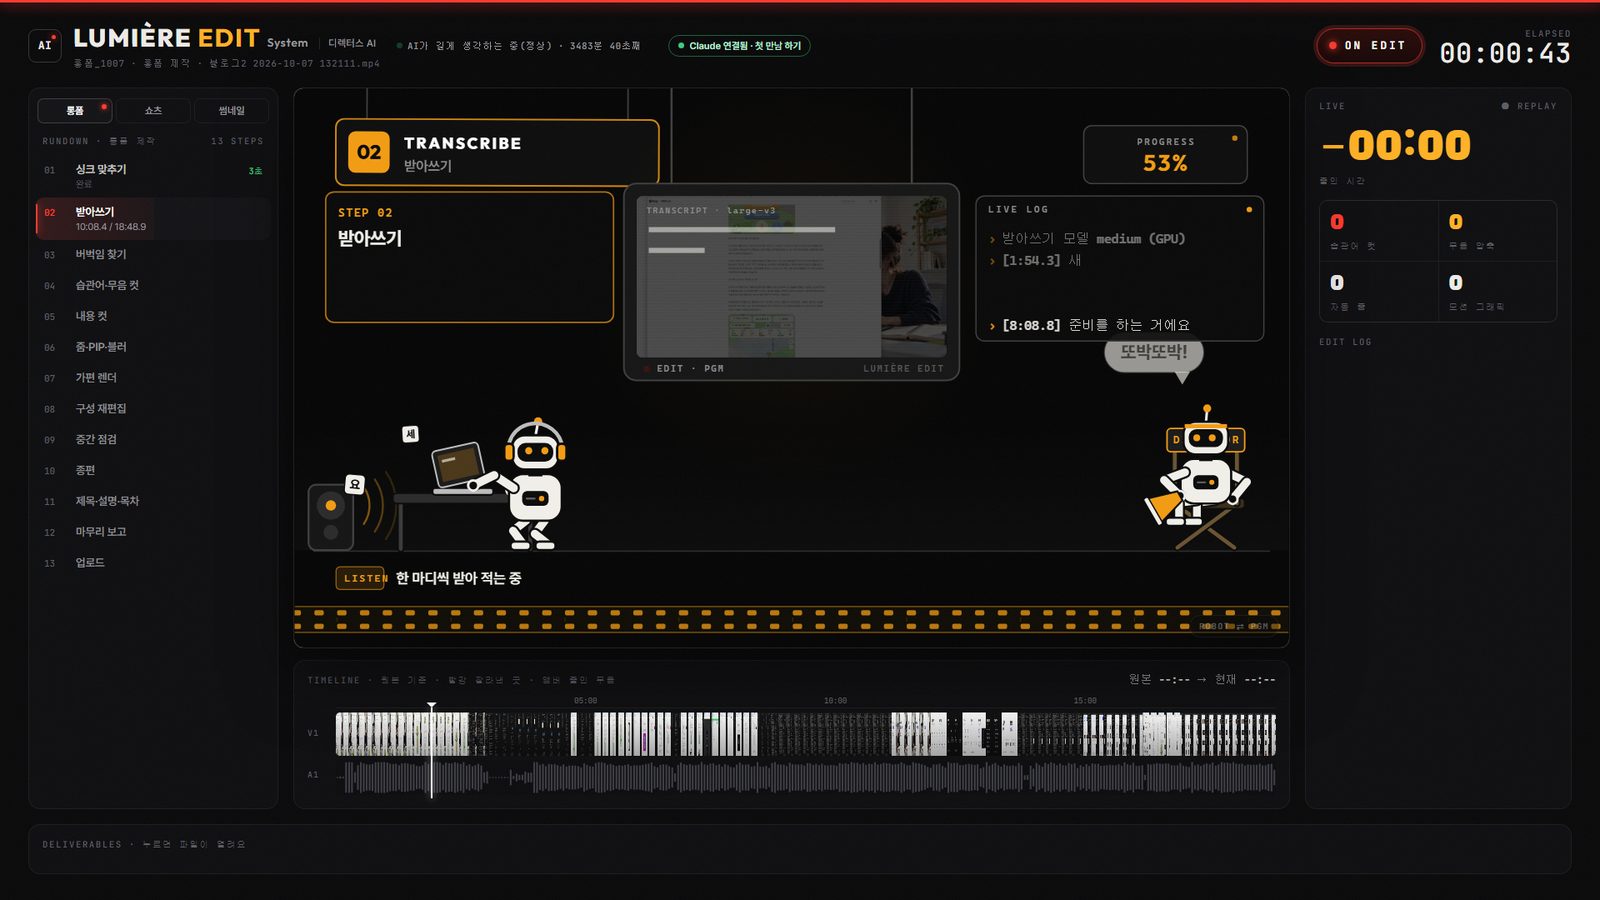Screen dimensions: 1600x900
Task: Switch to the 쇼츠 tab
Action: [x=153, y=110]
